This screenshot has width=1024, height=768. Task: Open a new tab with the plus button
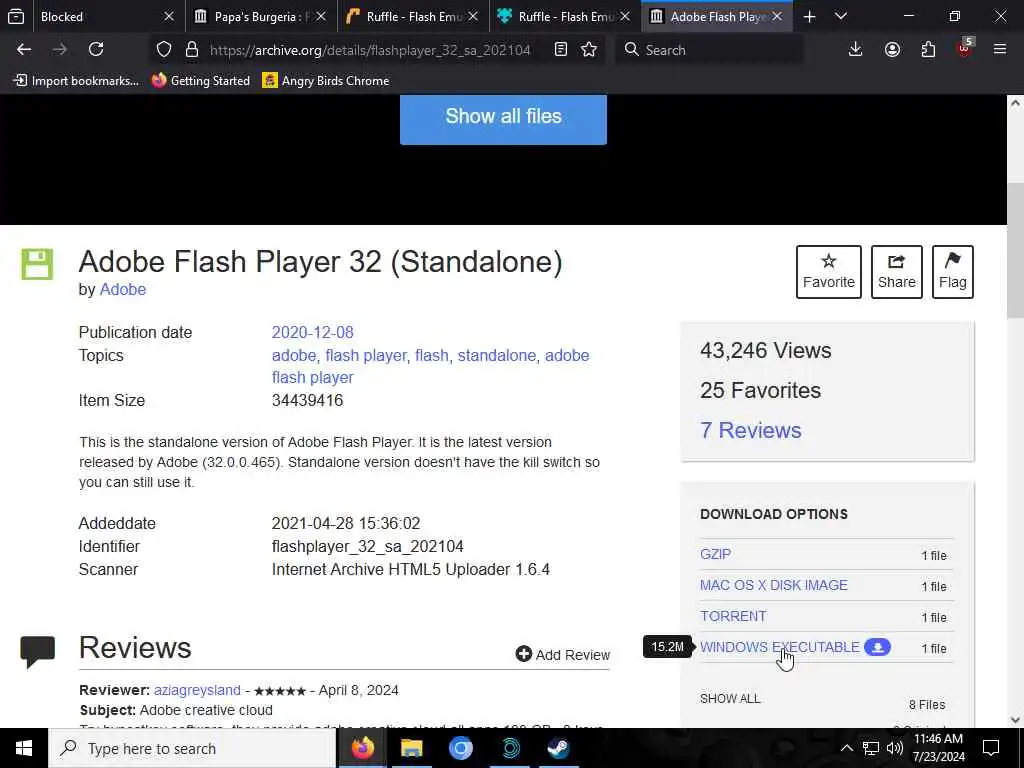(x=809, y=16)
